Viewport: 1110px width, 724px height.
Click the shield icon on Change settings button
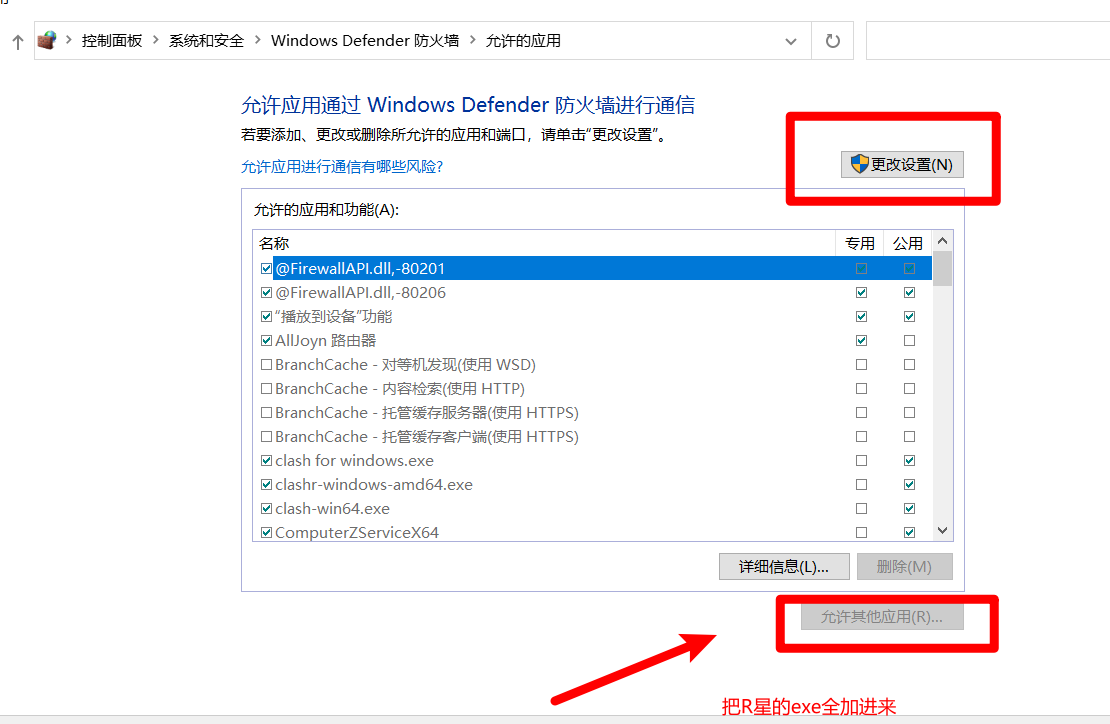click(x=859, y=164)
